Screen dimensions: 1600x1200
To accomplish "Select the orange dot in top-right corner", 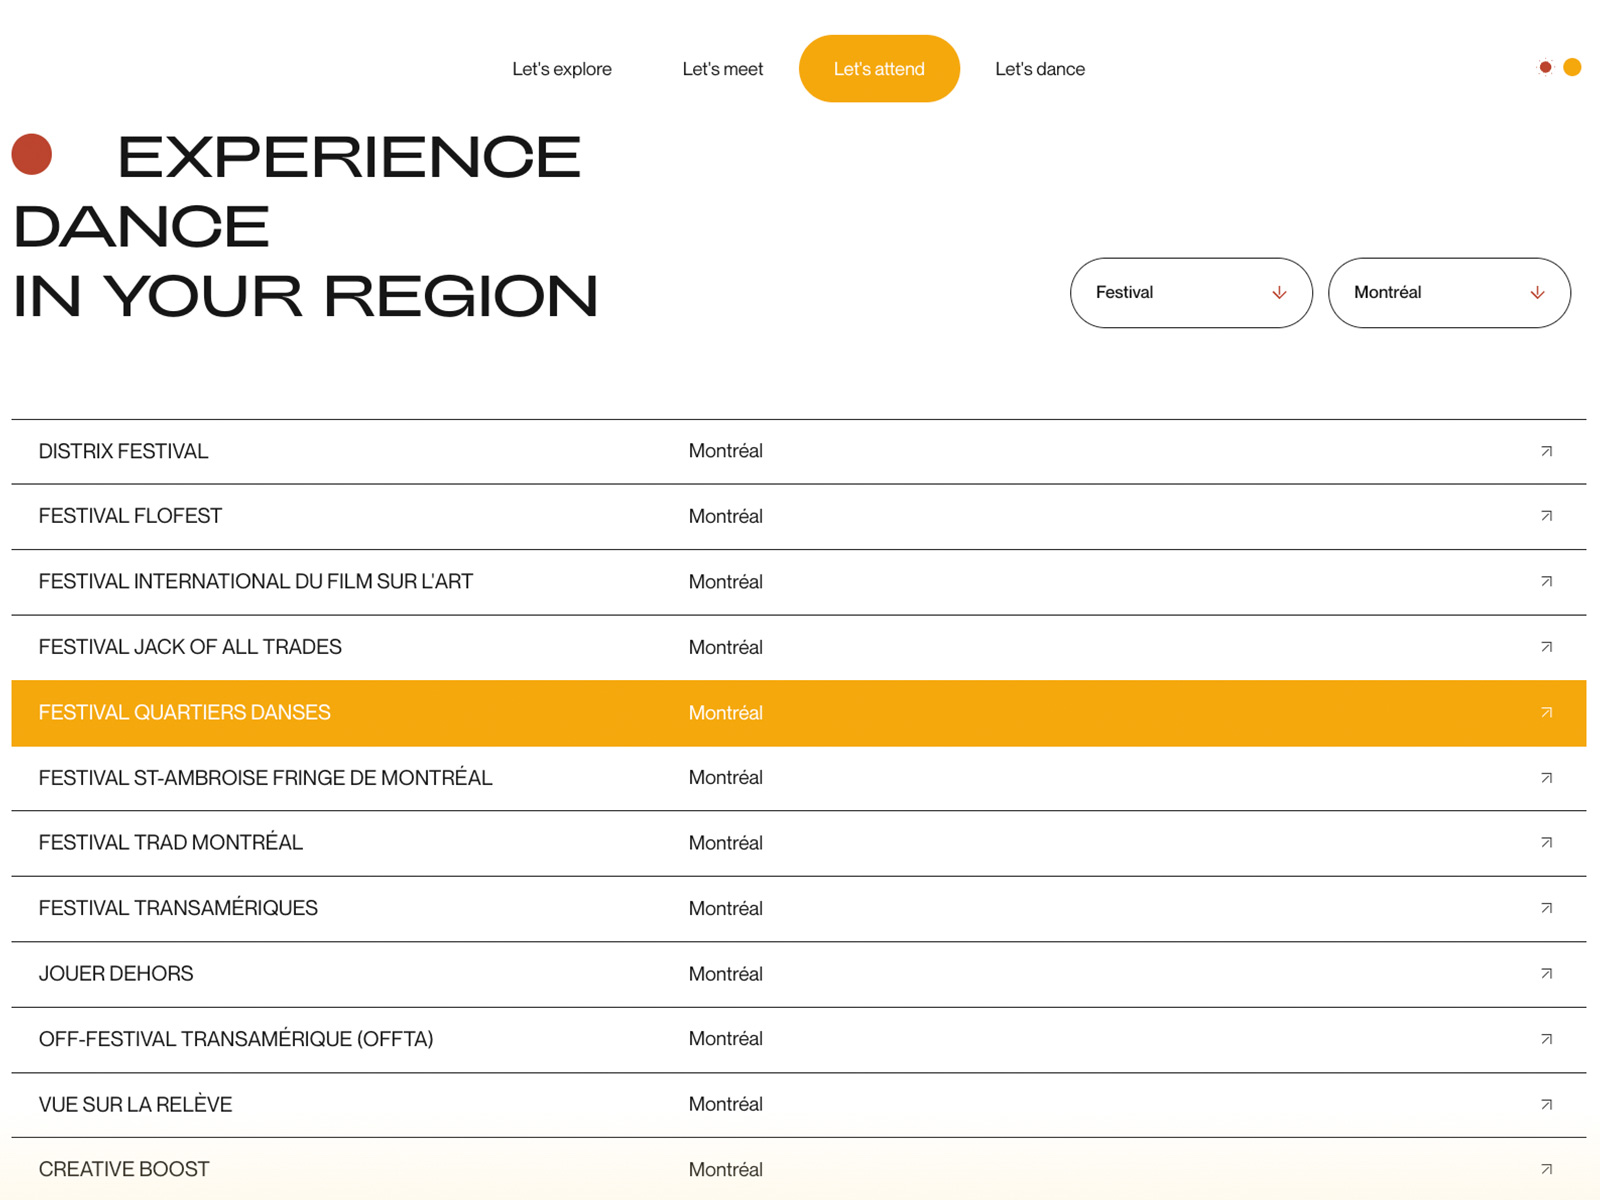I will [x=1572, y=67].
